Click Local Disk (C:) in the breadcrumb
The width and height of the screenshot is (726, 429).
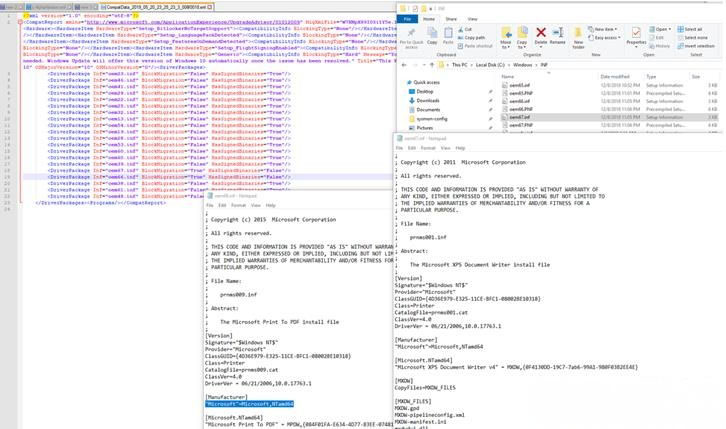(490, 65)
